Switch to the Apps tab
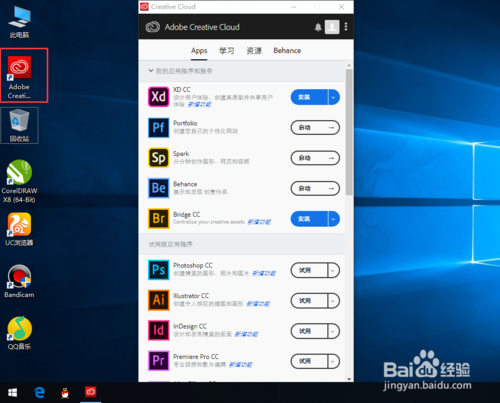The image size is (500, 403). click(x=199, y=51)
